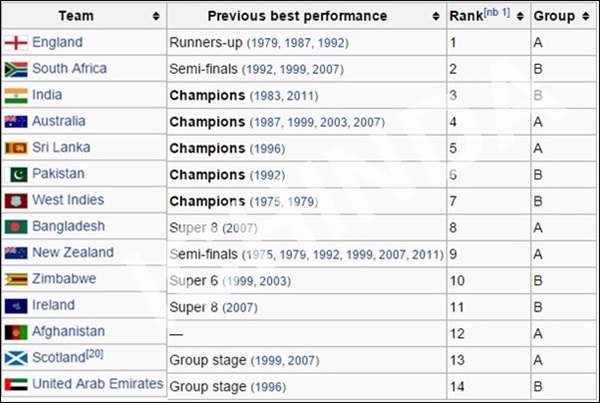Open the New Zealand team link
This screenshot has height=403, width=600.
[x=73, y=252]
